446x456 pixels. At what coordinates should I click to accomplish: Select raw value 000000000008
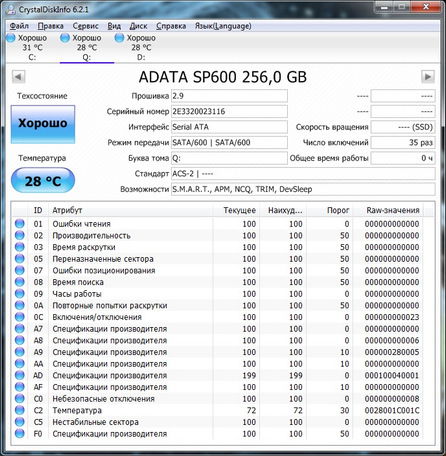pyautogui.click(x=392, y=399)
